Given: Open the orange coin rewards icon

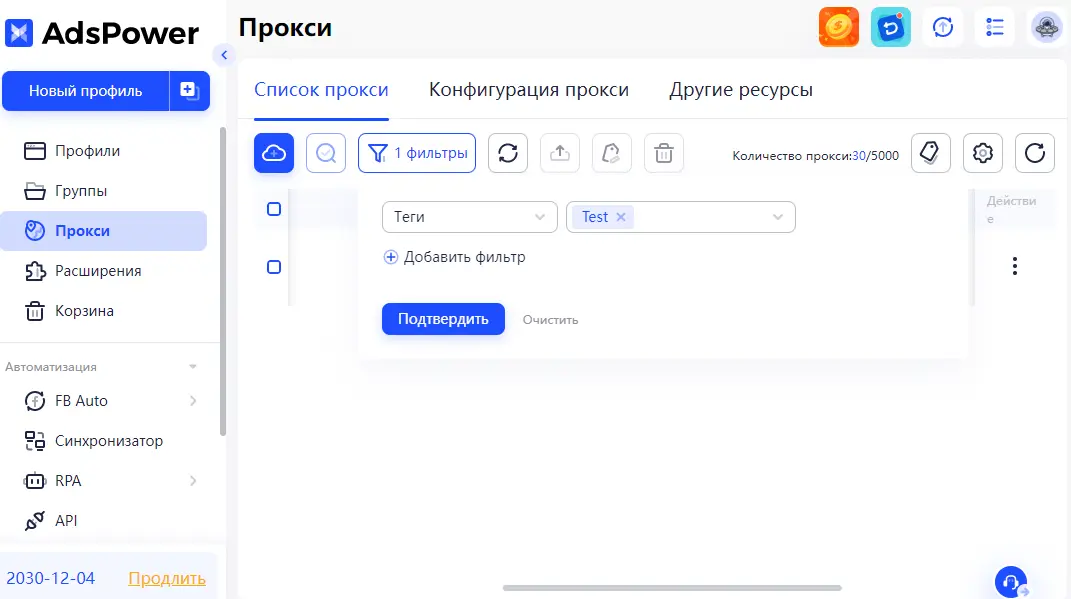Looking at the screenshot, I should [839, 27].
